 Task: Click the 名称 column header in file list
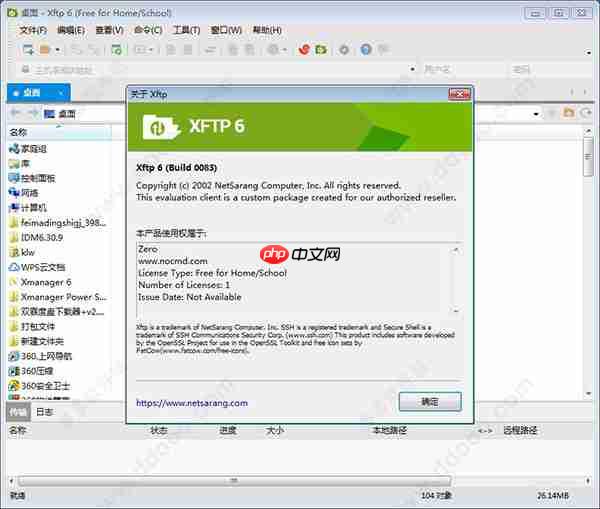(x=59, y=132)
